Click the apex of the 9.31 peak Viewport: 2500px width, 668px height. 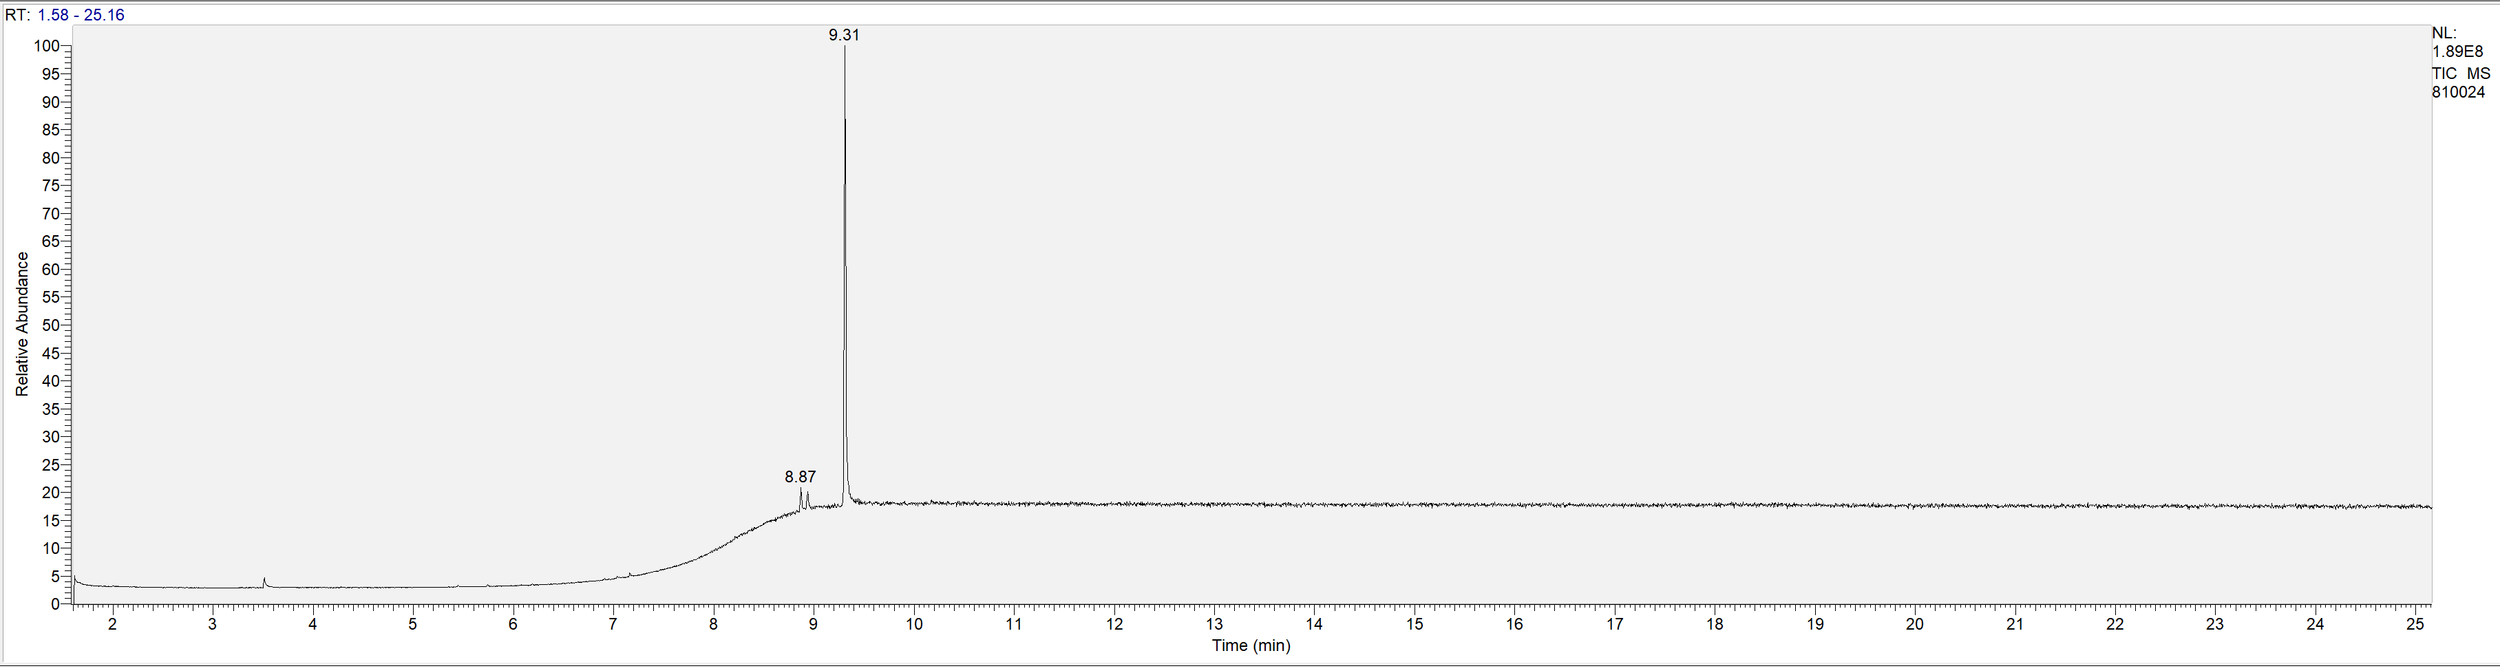[845, 47]
